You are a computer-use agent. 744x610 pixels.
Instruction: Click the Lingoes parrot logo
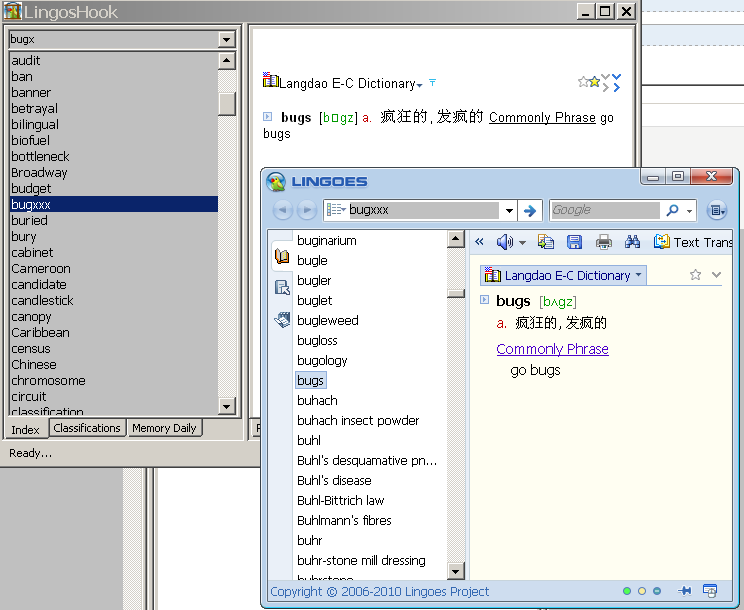click(x=276, y=182)
